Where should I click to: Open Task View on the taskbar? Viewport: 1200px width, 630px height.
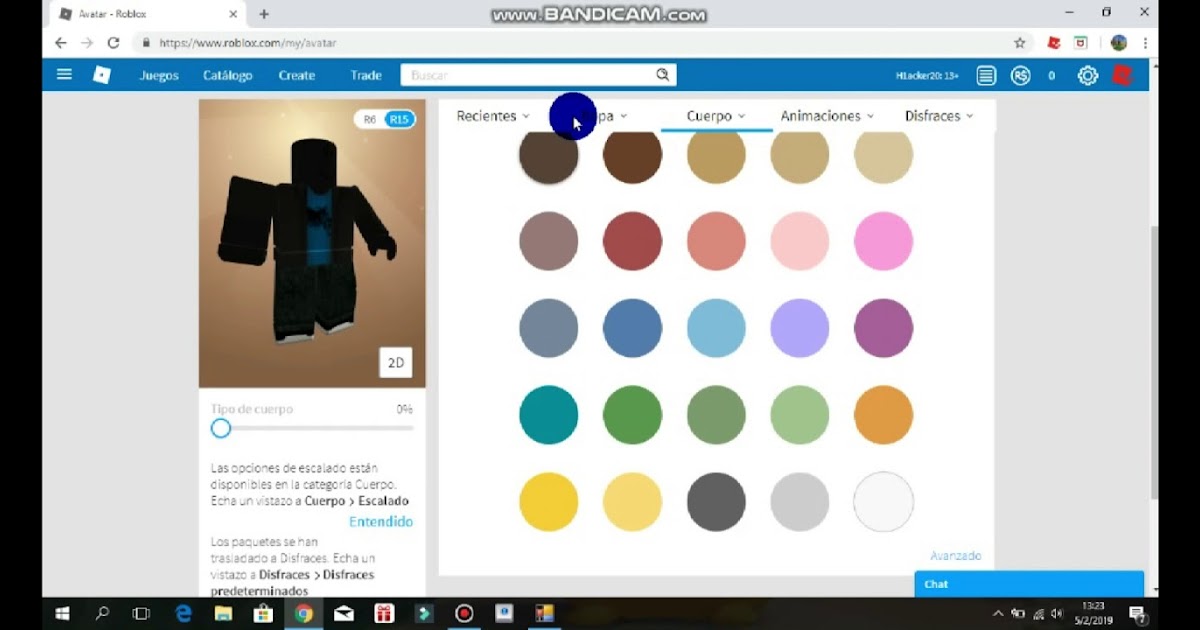141,613
